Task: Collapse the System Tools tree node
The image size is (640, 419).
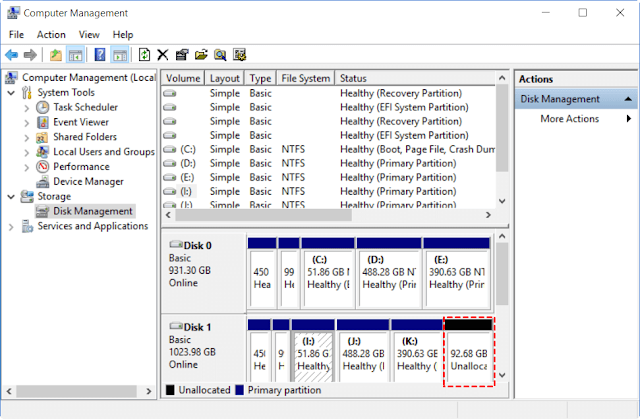Action: (x=11, y=93)
